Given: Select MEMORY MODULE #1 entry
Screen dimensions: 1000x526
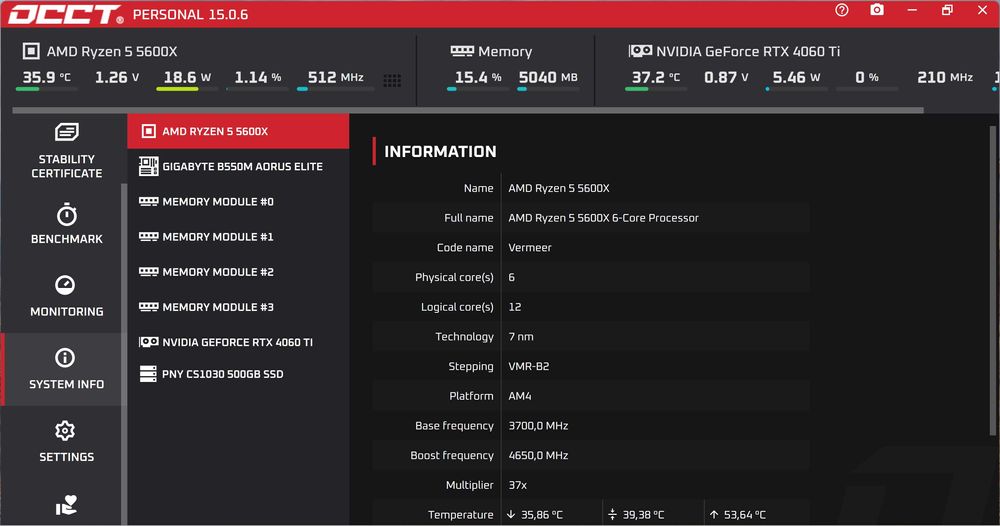Looking at the screenshot, I should click(x=239, y=237).
